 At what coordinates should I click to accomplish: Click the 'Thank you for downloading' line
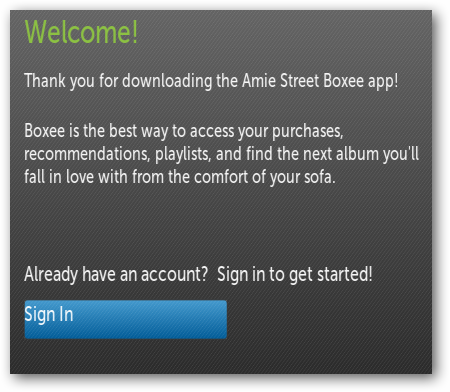click(x=211, y=81)
